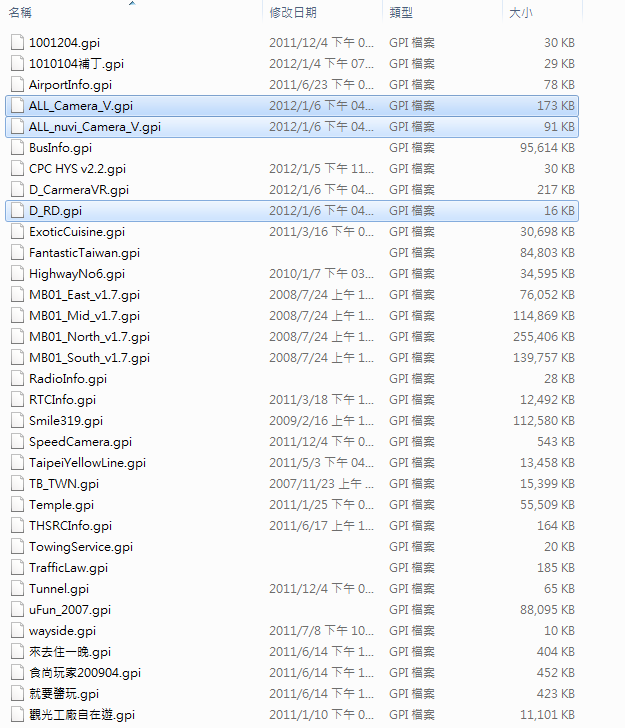625x728 pixels.
Task: Click the file icon of D_CarmeraVR.gpi
Action: pyautogui.click(x=18, y=189)
